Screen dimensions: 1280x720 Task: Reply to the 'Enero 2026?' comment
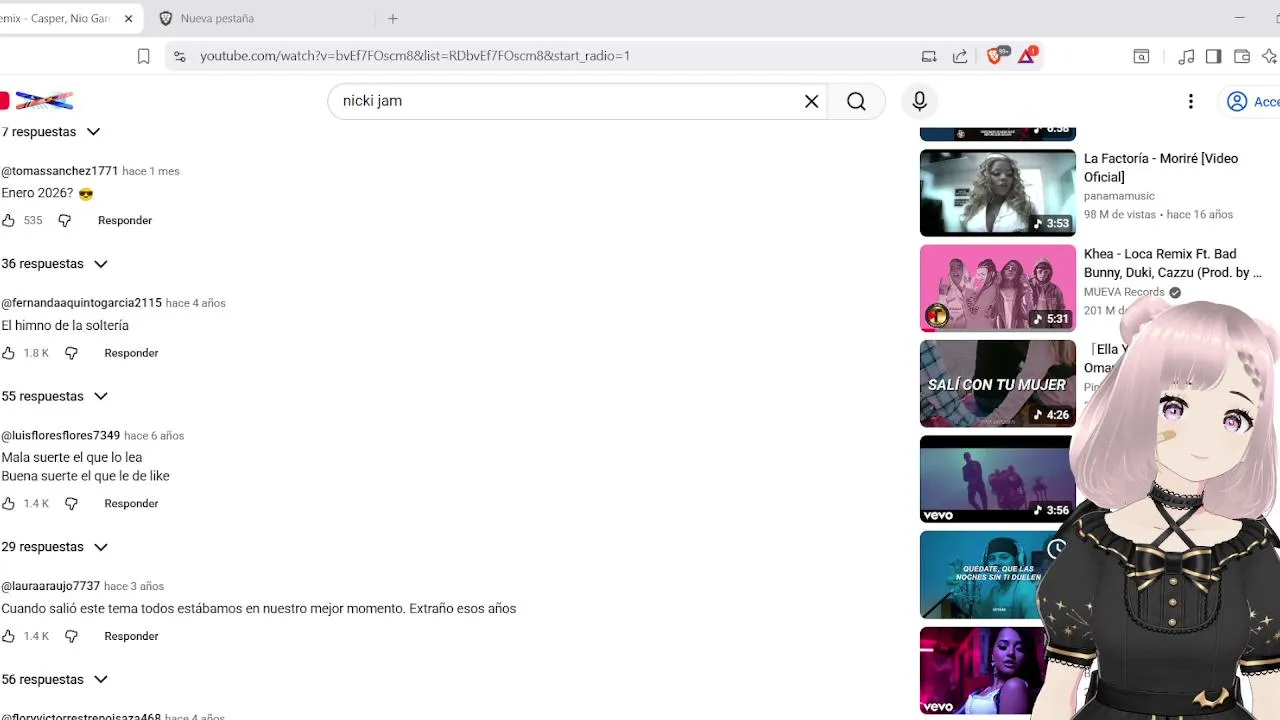pos(125,220)
